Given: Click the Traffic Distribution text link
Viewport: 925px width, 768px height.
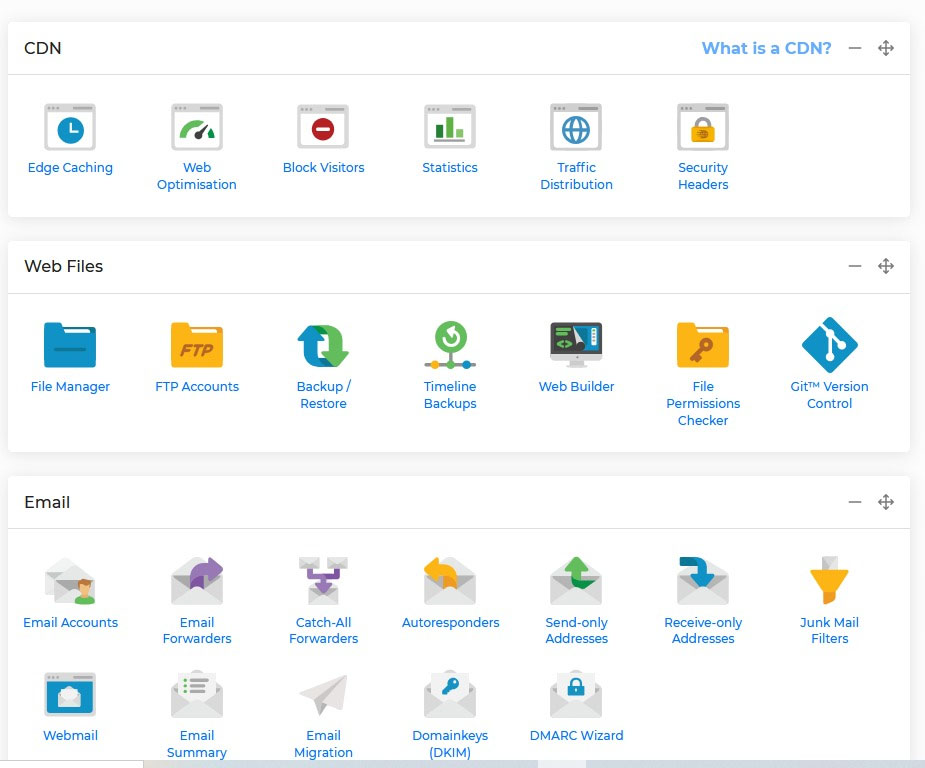Looking at the screenshot, I should (x=576, y=176).
